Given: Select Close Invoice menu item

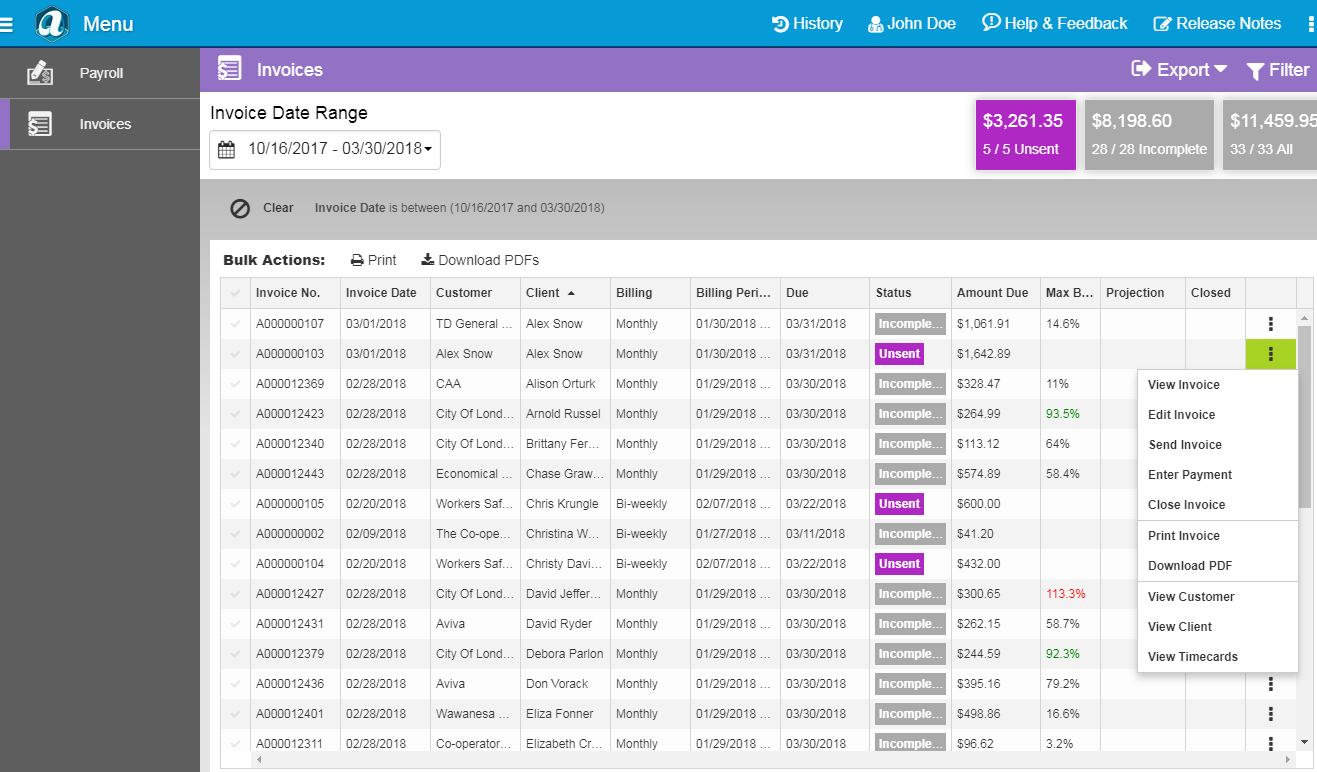Looking at the screenshot, I should (1217, 505).
